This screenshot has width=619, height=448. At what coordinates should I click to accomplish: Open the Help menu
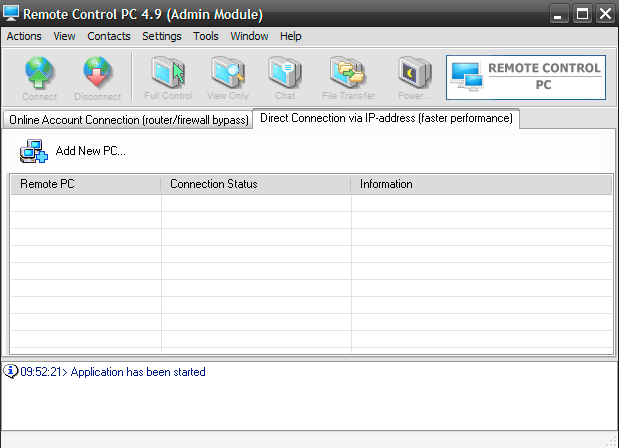(x=291, y=36)
